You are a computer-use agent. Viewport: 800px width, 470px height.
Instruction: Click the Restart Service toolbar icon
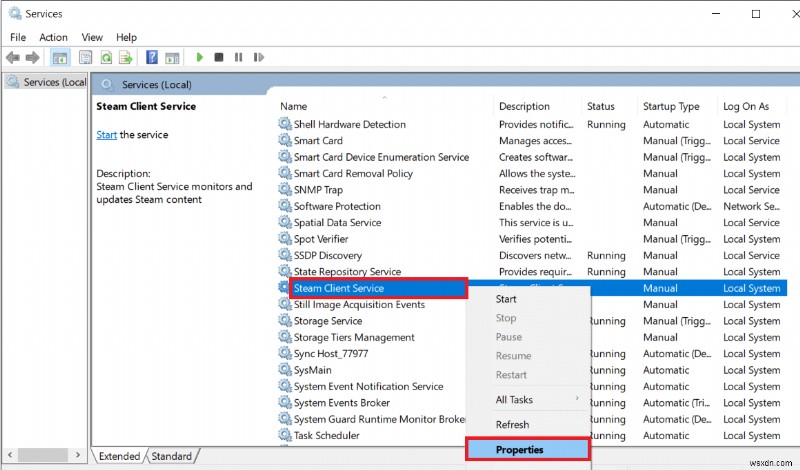(258, 58)
